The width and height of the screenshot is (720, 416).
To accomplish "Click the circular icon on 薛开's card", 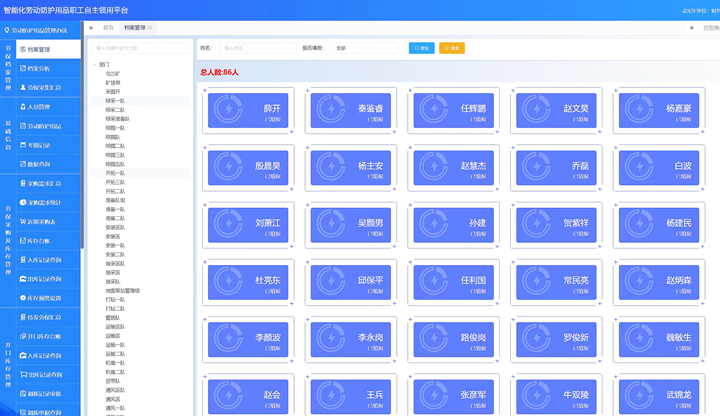I will coord(230,110).
